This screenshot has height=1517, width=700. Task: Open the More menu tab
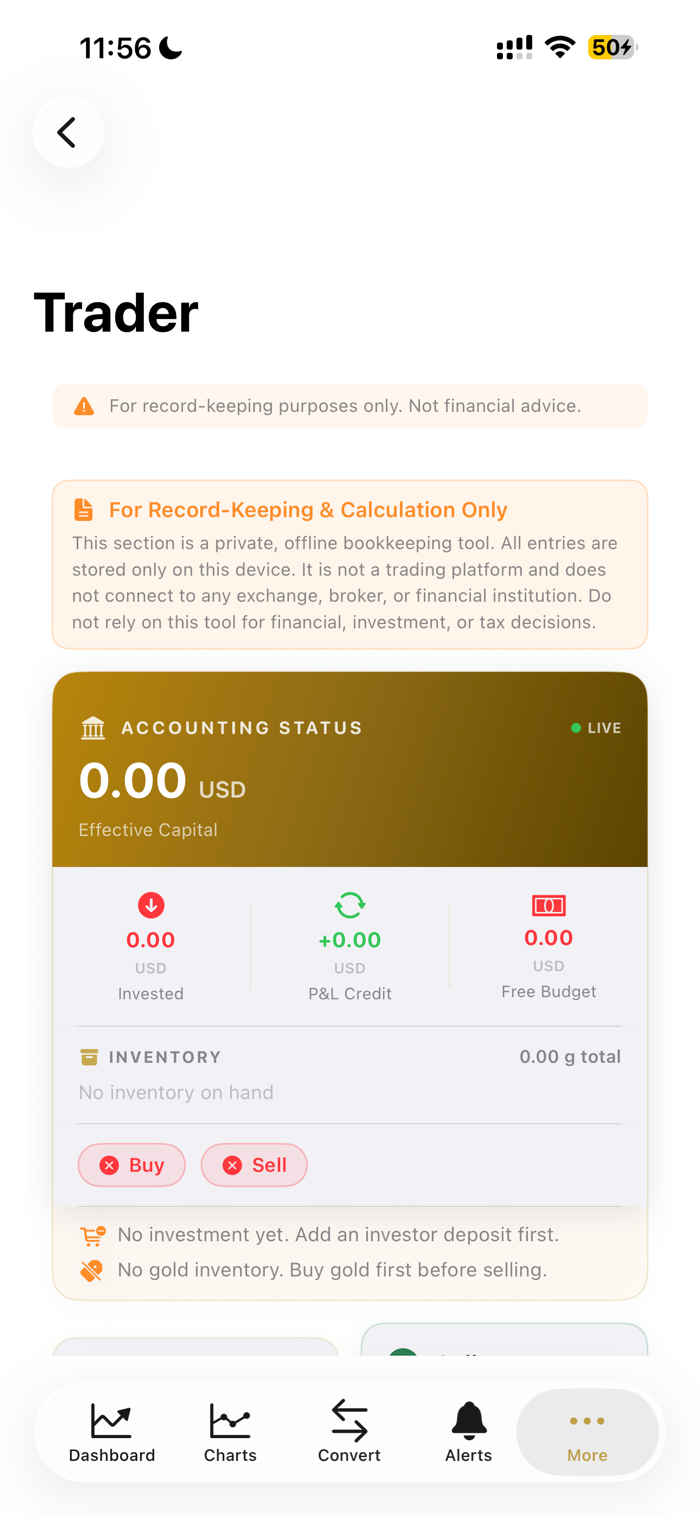[587, 1432]
